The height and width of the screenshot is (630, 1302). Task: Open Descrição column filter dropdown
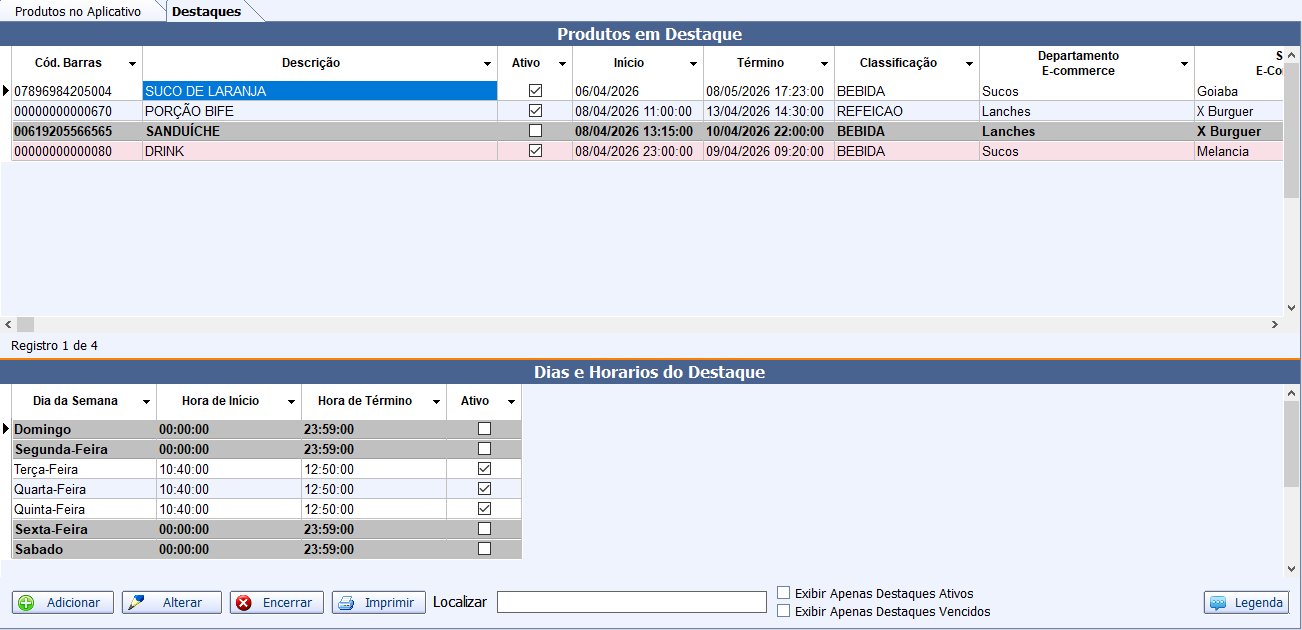[487, 64]
